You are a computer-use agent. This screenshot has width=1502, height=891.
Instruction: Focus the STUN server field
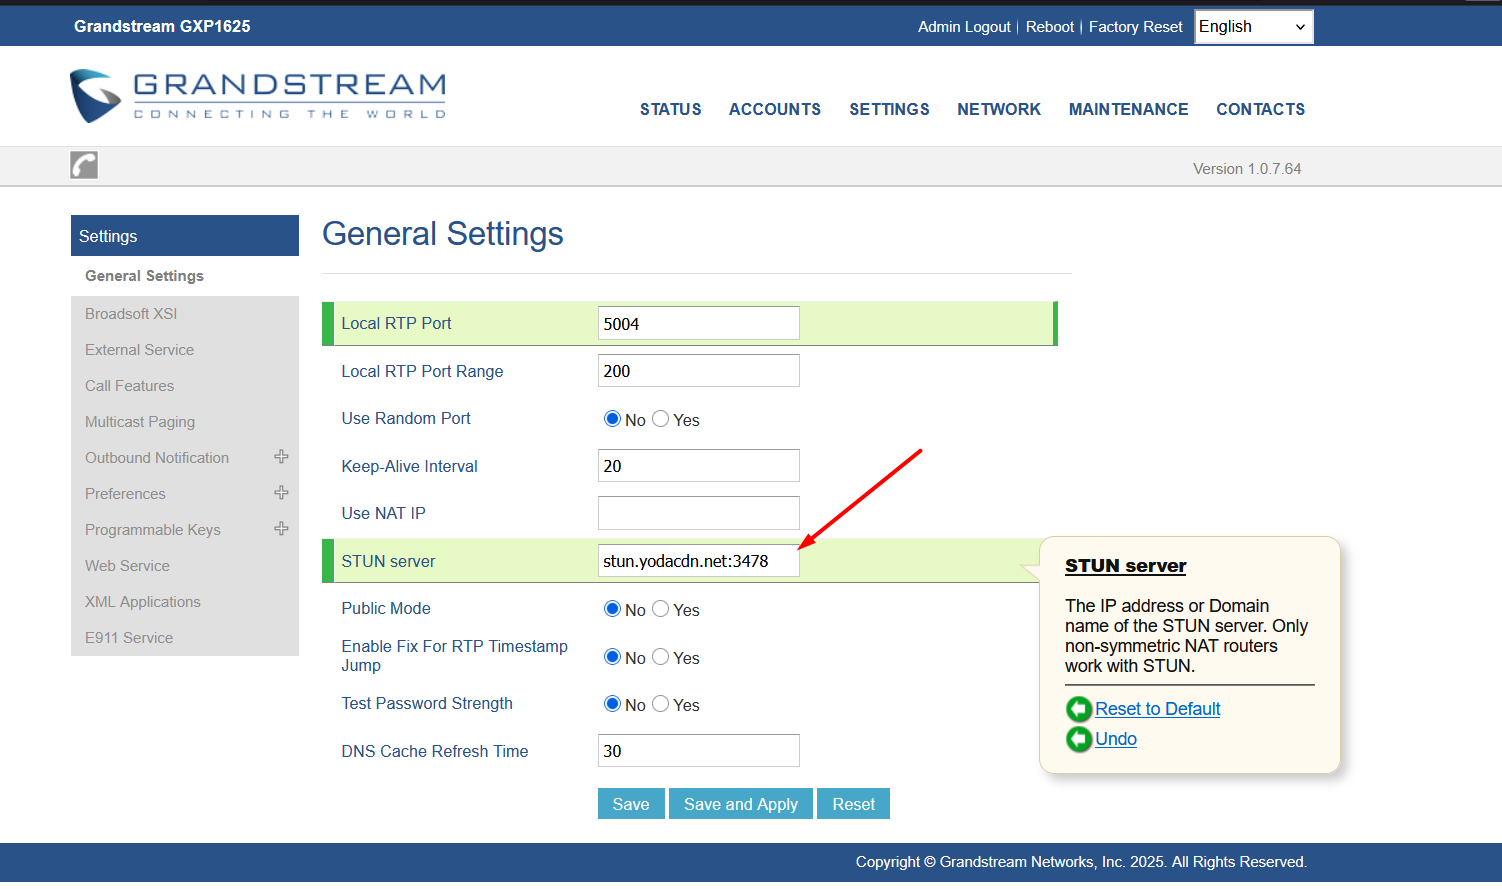(x=699, y=561)
